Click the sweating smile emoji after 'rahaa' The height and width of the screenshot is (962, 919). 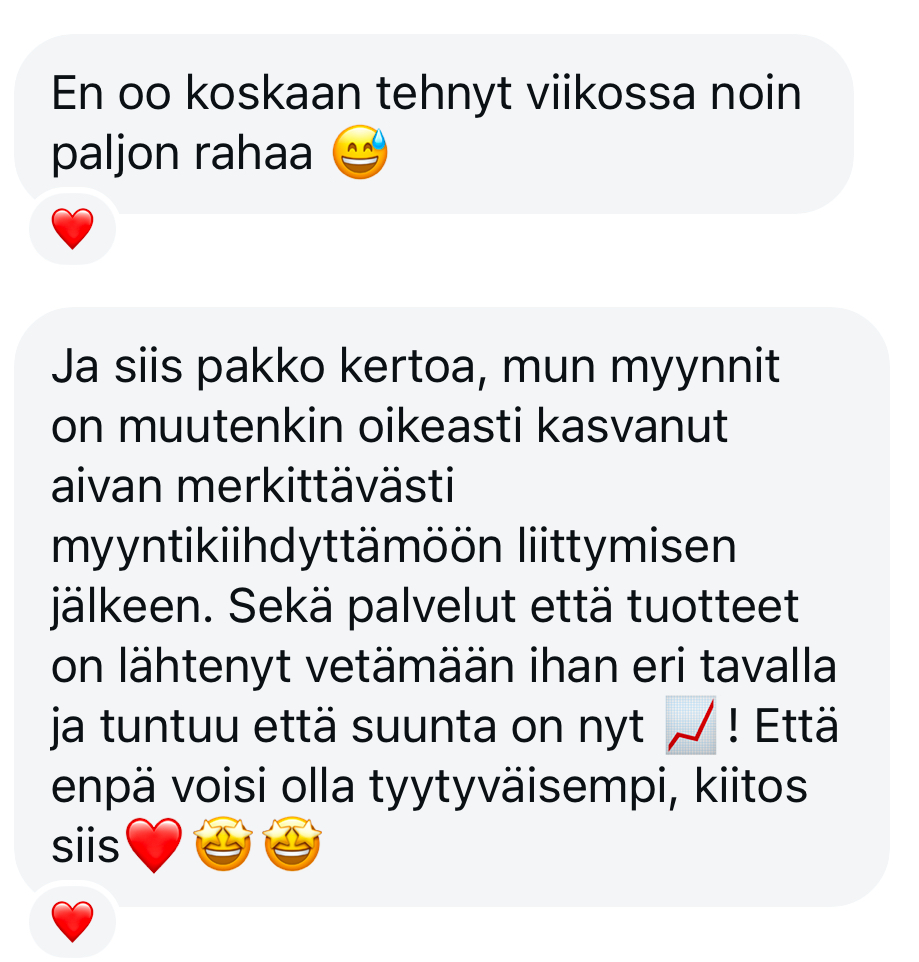(360, 152)
